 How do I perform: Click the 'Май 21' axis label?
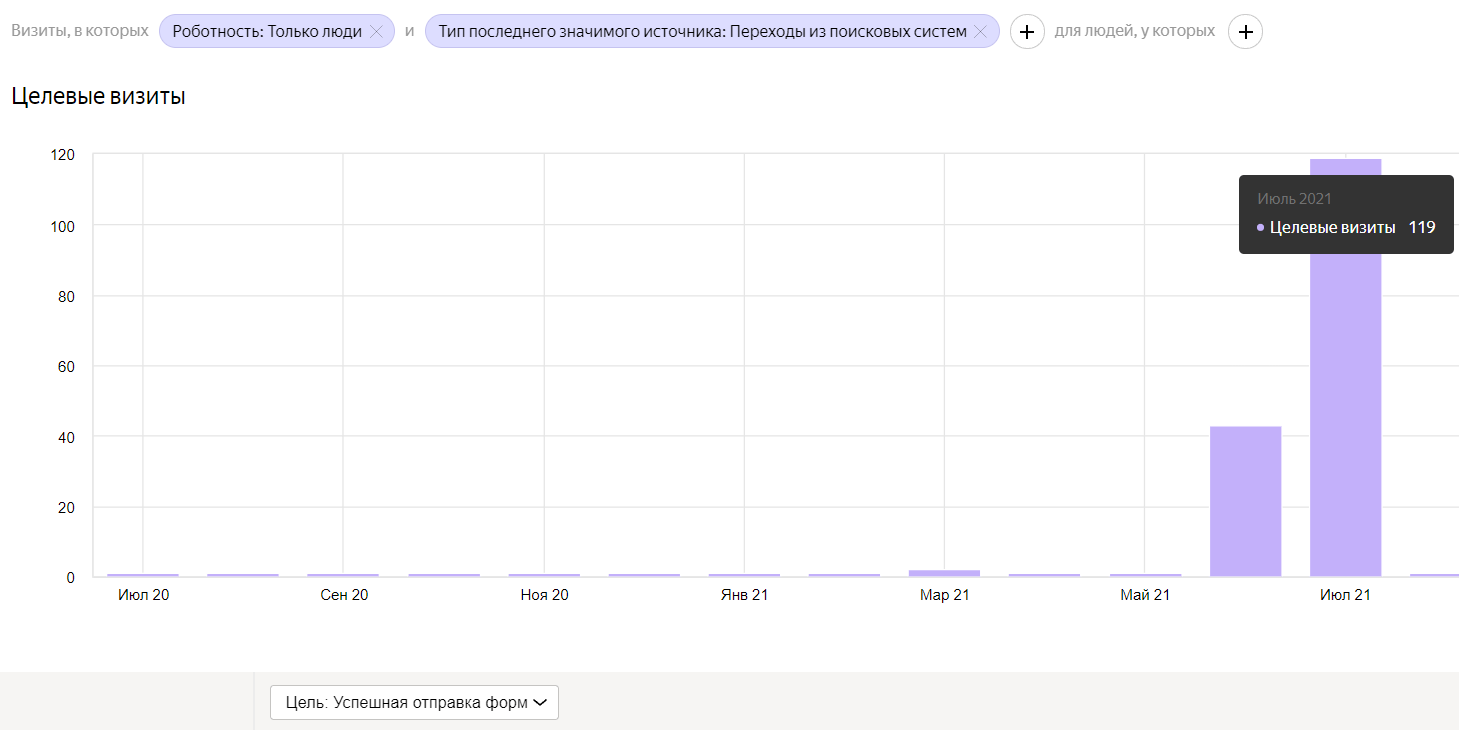pyautogui.click(x=1145, y=595)
